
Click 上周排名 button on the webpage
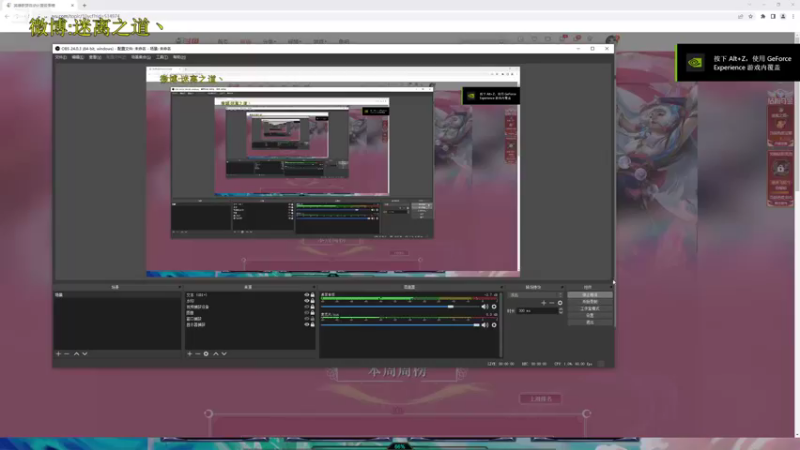pos(540,398)
